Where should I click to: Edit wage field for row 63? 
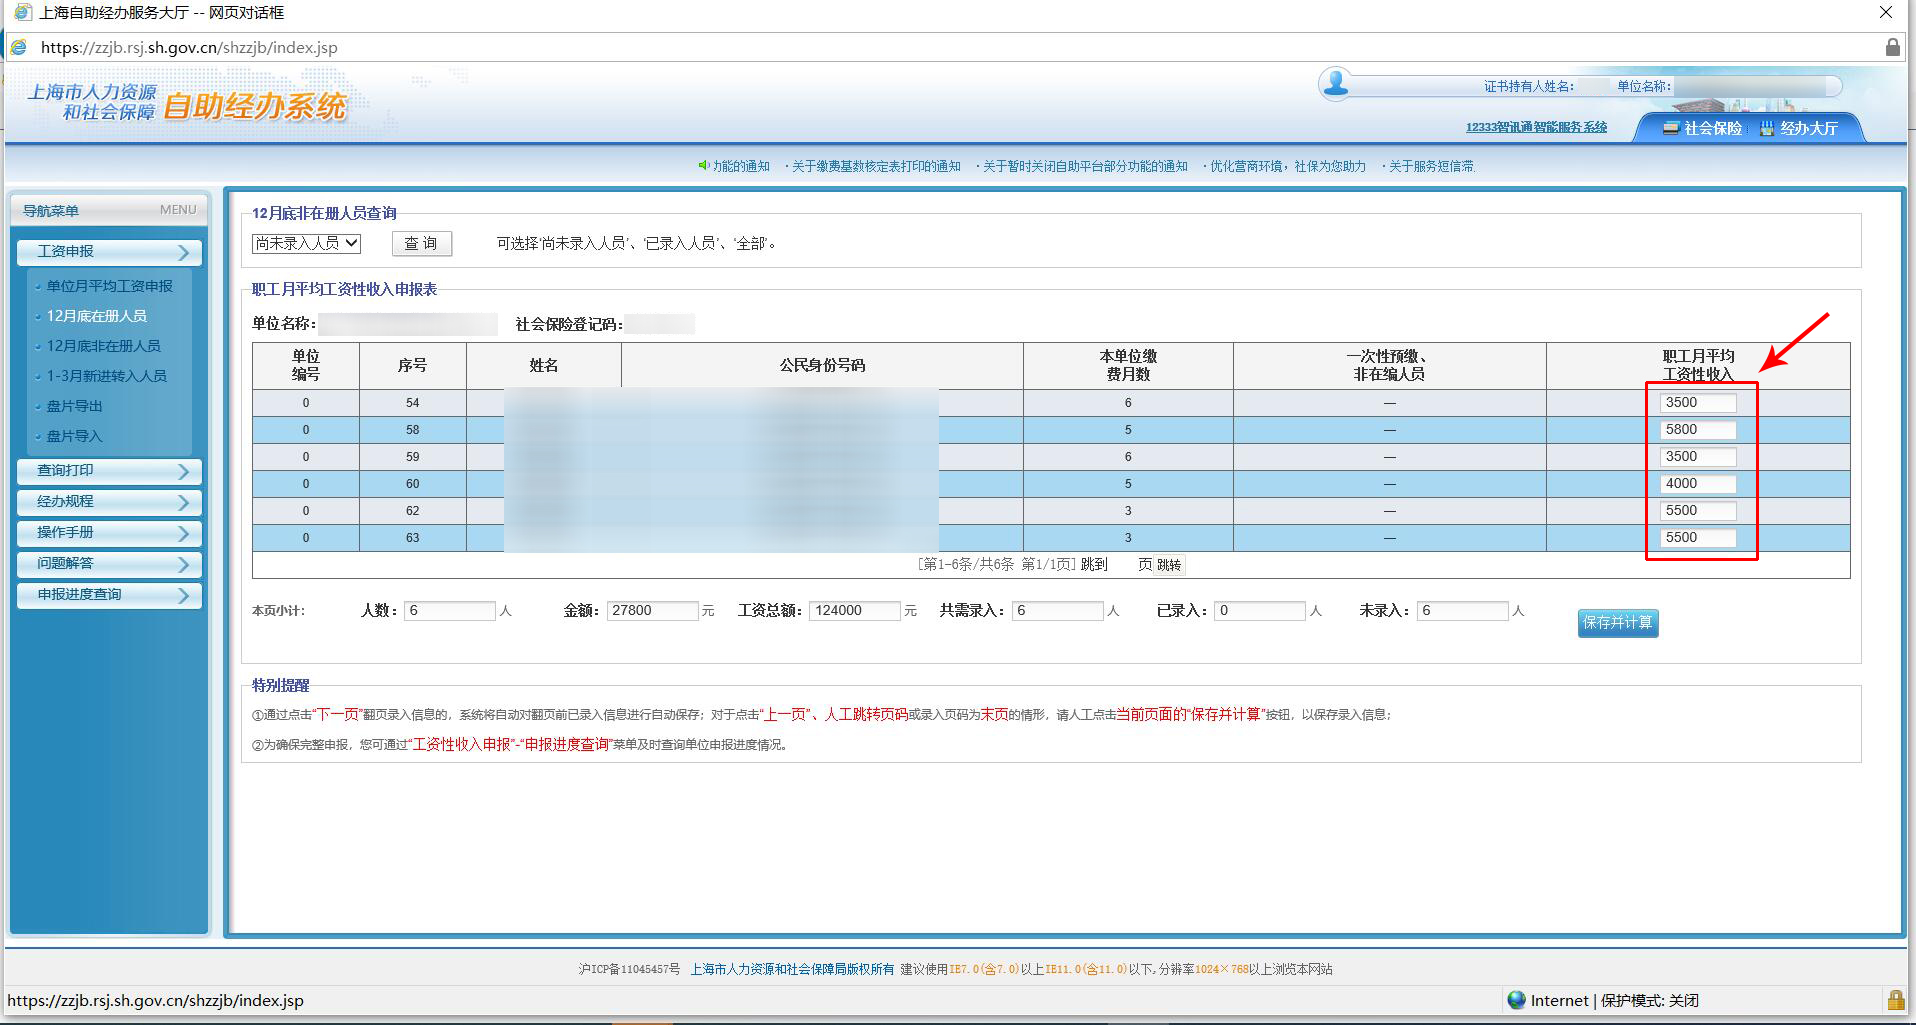pos(1698,538)
